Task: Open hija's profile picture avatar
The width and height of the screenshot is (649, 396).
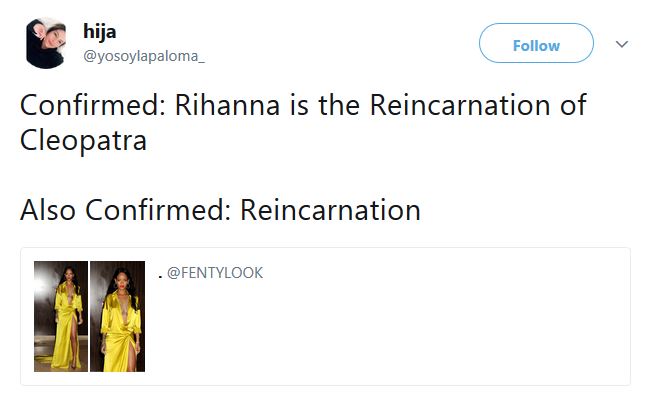Action: click(46, 43)
